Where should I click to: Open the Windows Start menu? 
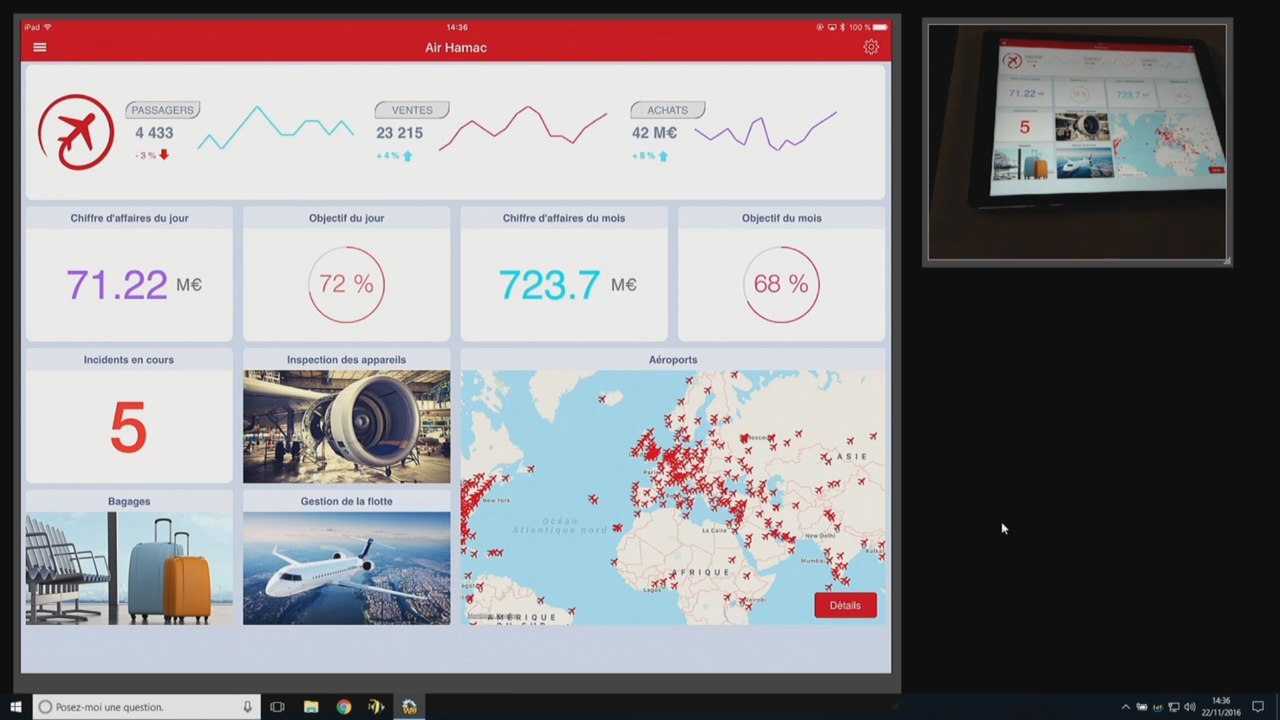click(16, 707)
